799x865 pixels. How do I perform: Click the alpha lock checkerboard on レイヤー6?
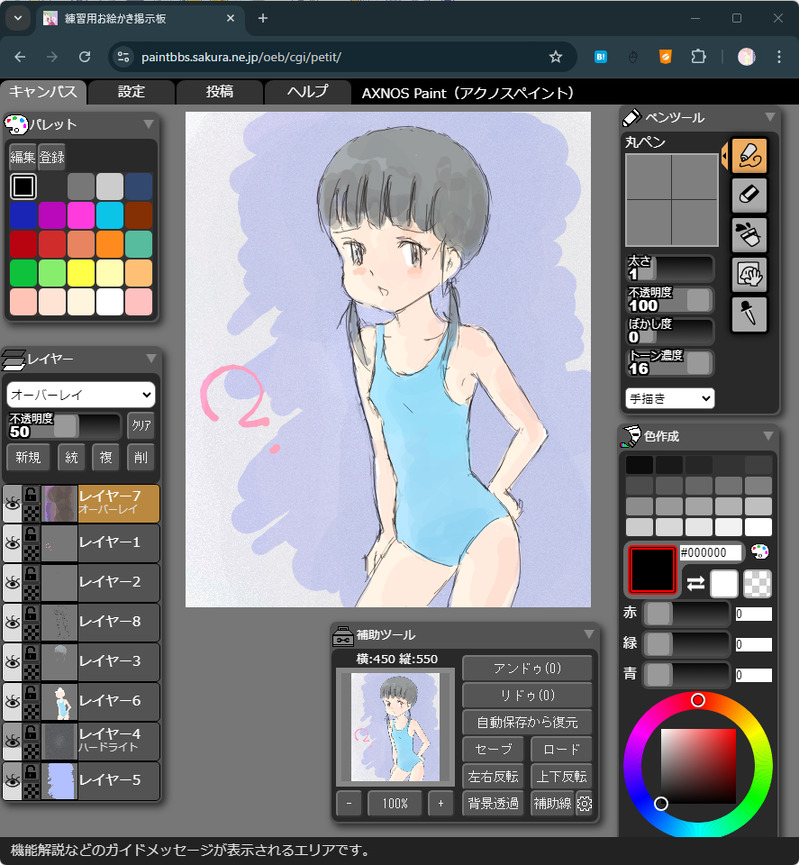(x=31, y=711)
